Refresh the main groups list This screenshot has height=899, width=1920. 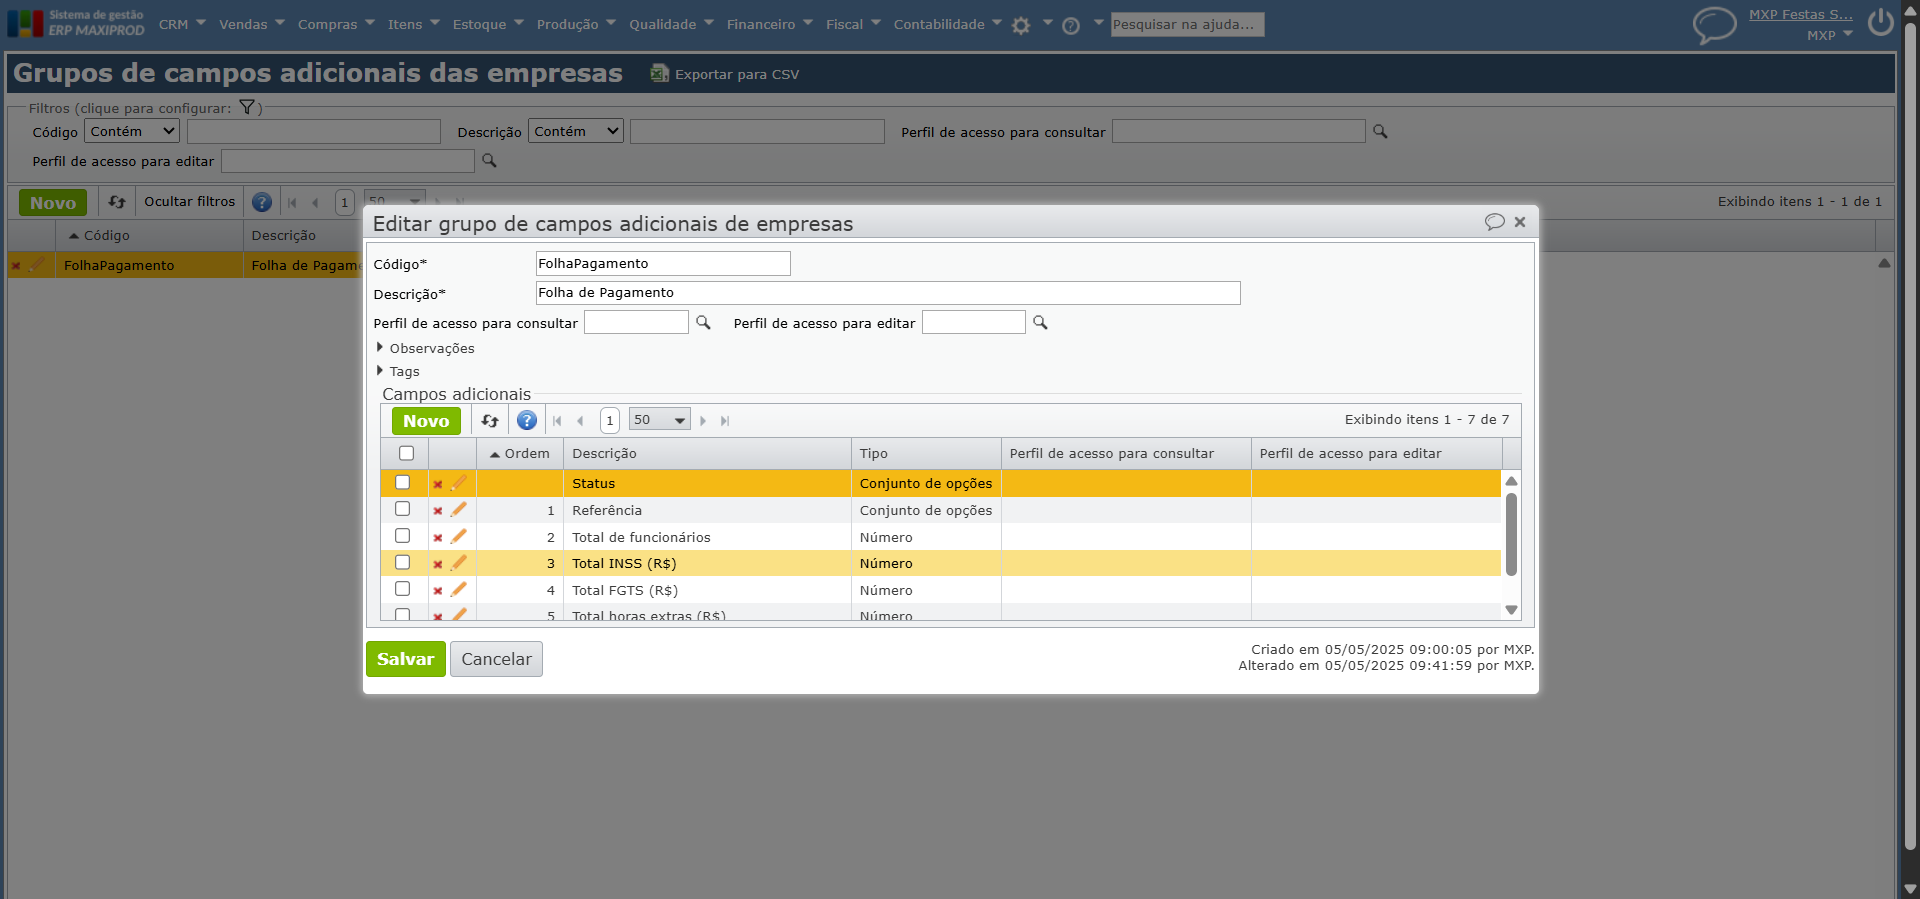coord(117,202)
